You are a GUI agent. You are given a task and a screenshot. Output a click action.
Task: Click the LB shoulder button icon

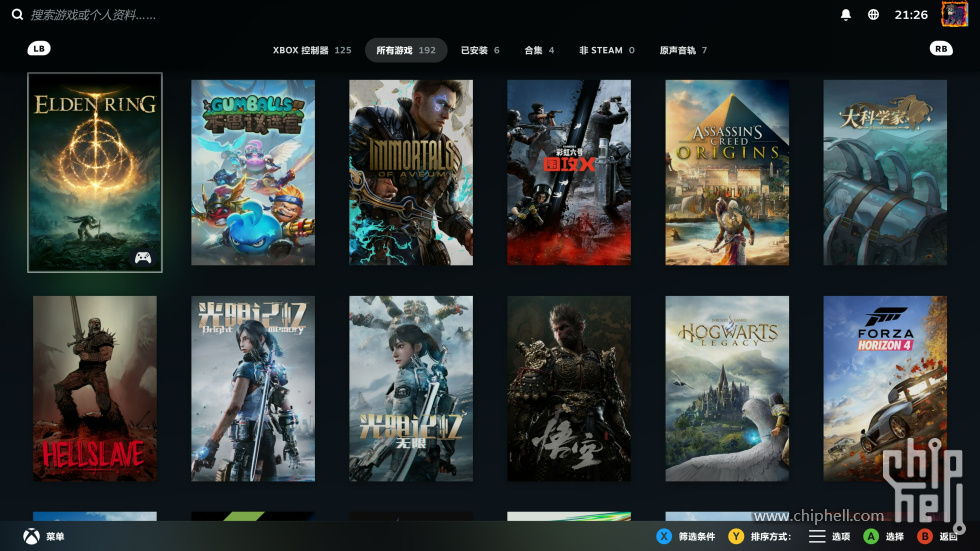39,49
